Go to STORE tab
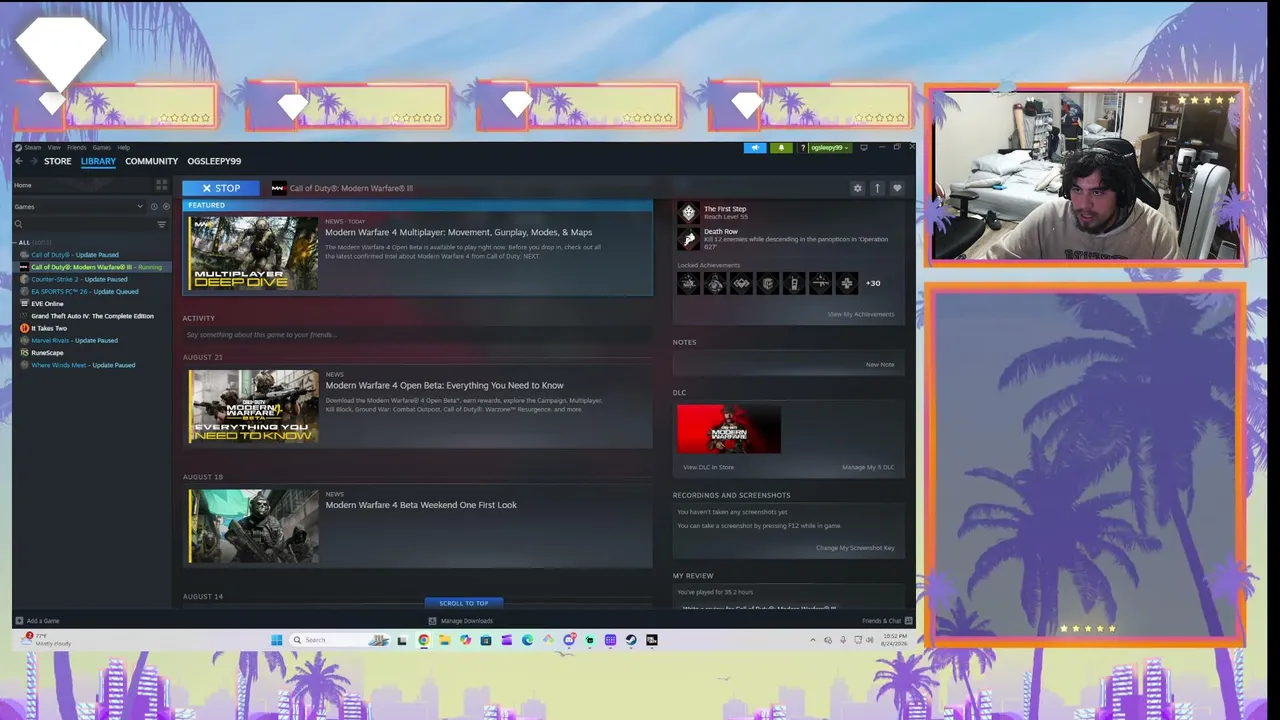The width and height of the screenshot is (1280, 720). [57, 161]
